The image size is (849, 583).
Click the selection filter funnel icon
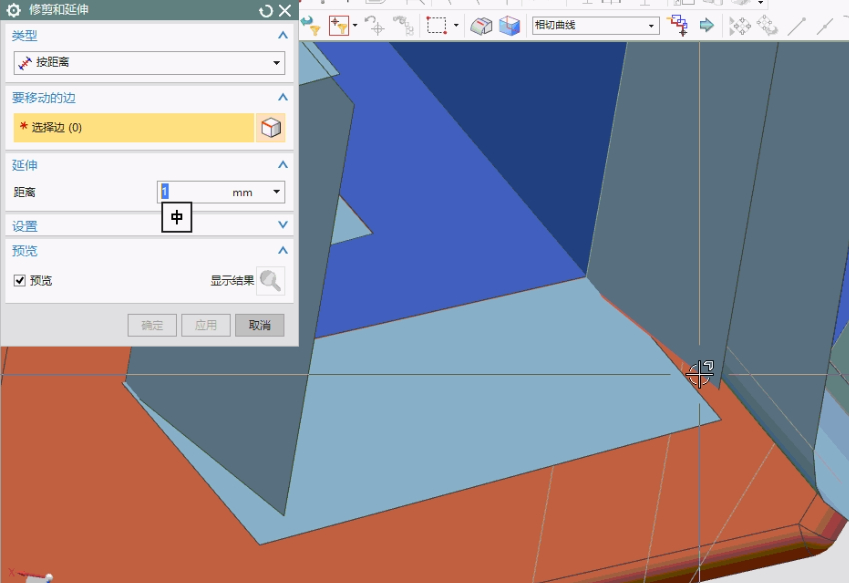pyautogui.click(x=338, y=25)
